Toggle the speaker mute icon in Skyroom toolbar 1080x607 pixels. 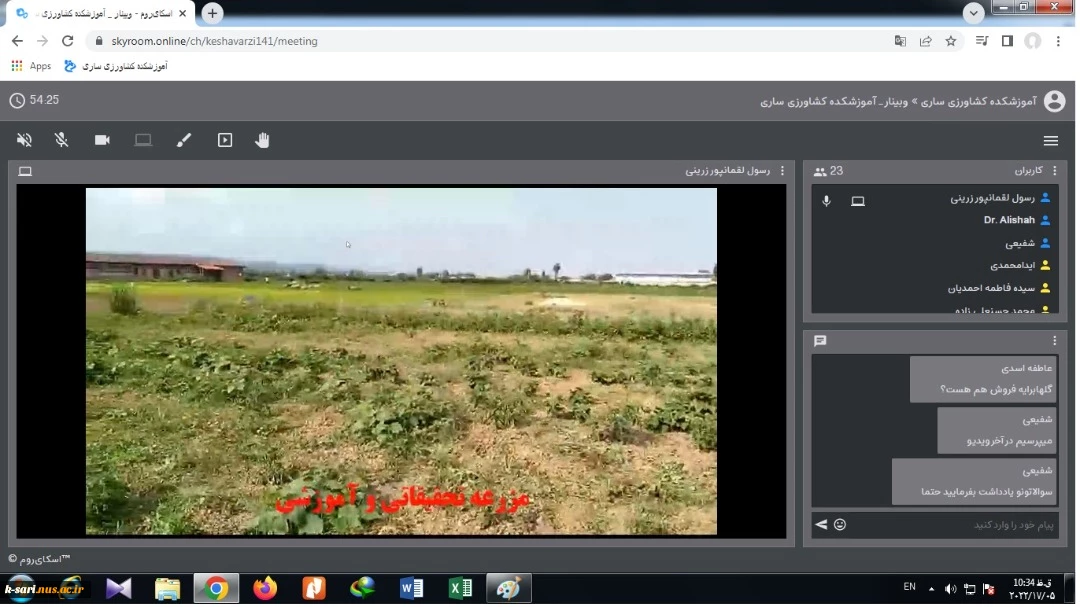pyautogui.click(x=24, y=141)
